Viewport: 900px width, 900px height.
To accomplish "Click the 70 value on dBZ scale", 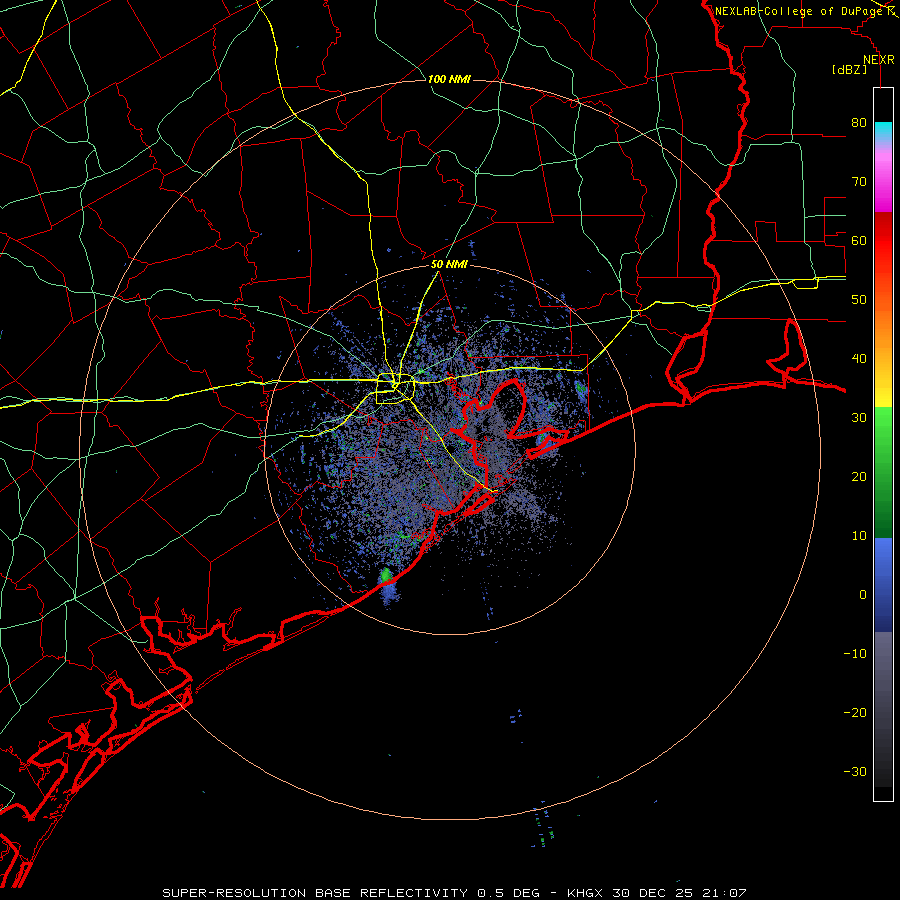I will click(859, 181).
